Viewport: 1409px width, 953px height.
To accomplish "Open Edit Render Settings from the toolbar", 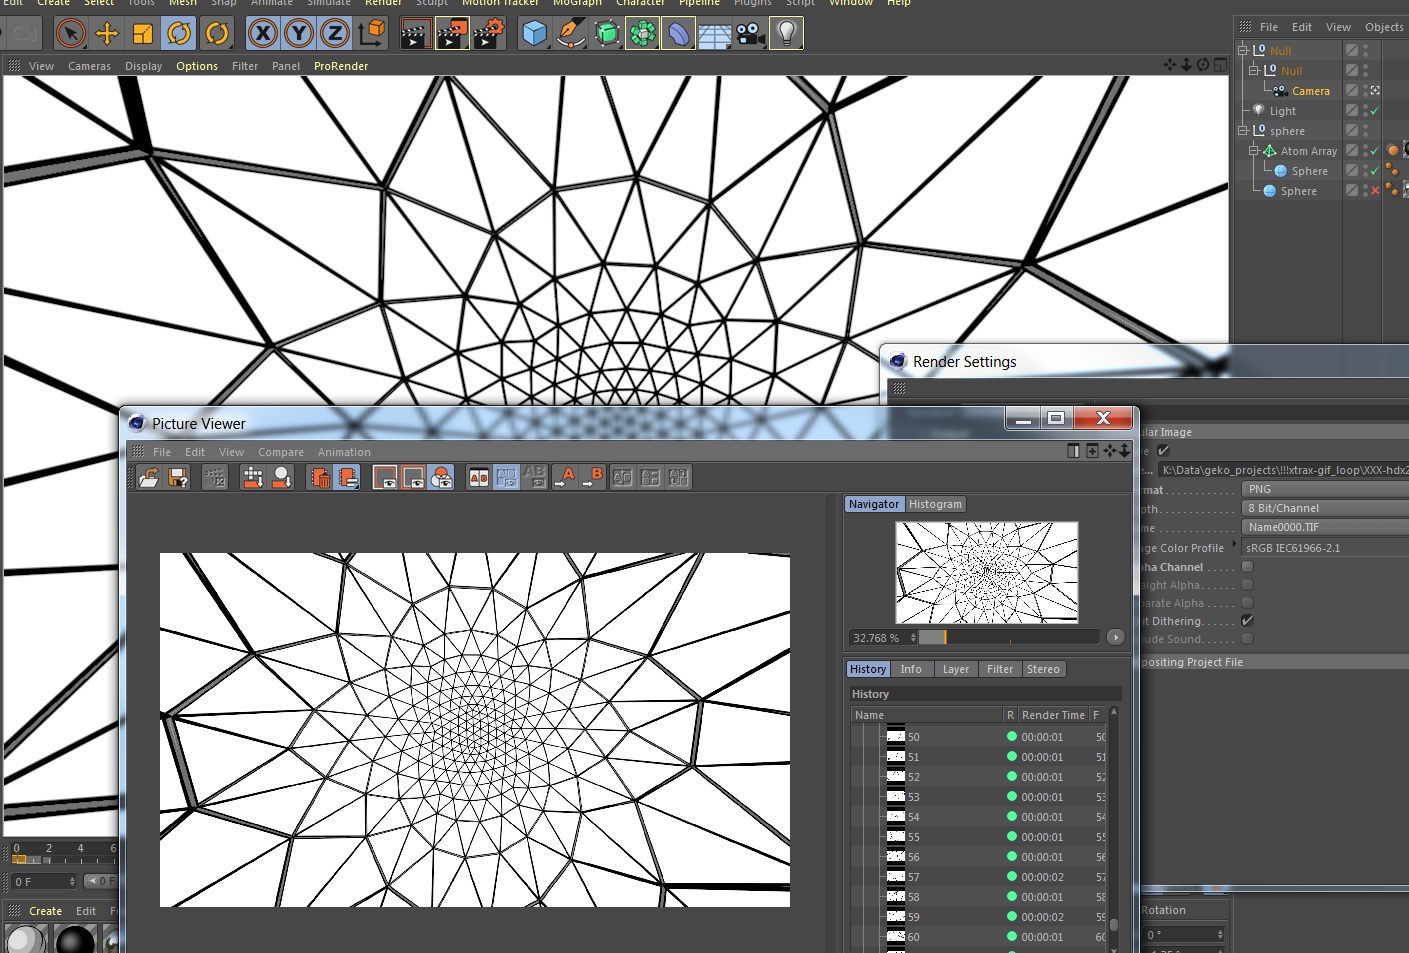I will tap(489, 34).
